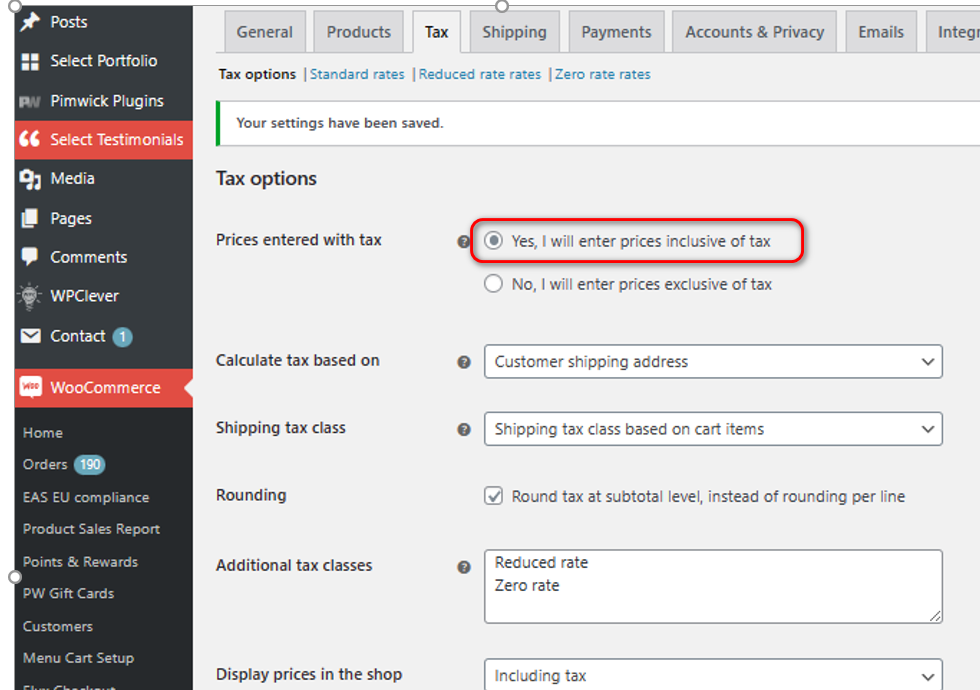Open Display prices in the shop dropdown
The width and height of the screenshot is (980, 690).
[712, 675]
